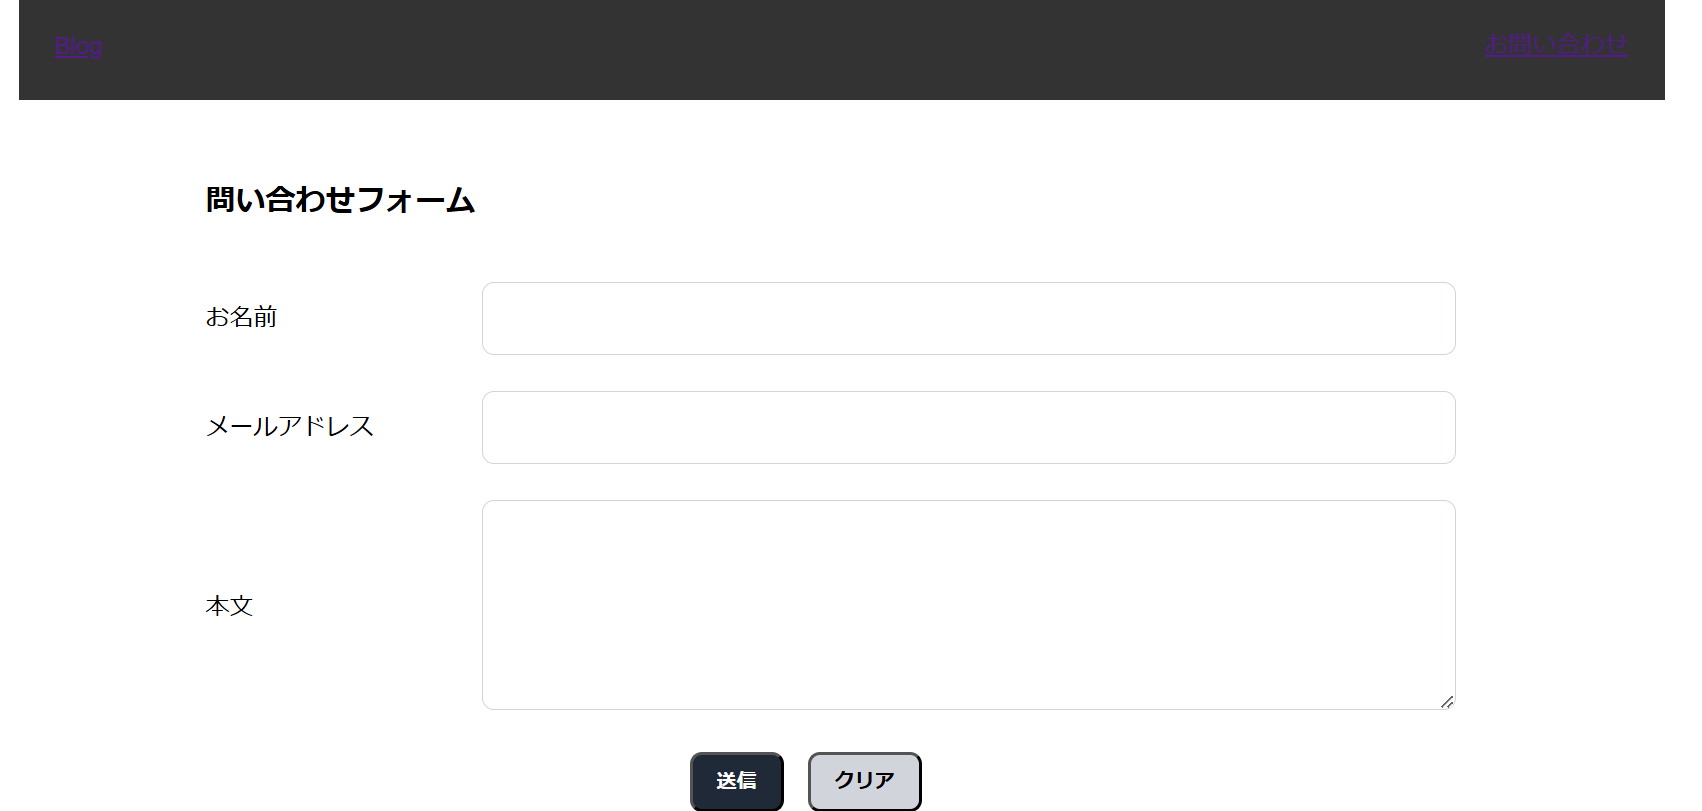Click the 本文 label

pyautogui.click(x=229, y=606)
